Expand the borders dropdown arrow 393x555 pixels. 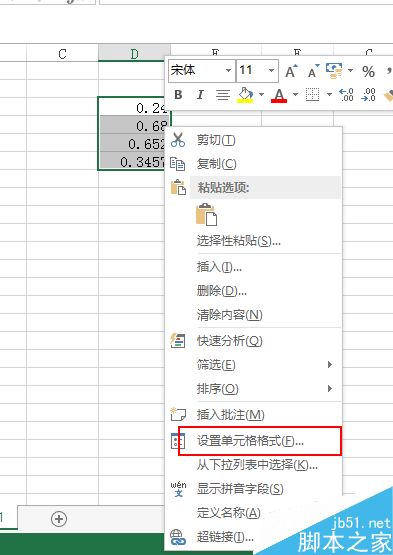329,95
